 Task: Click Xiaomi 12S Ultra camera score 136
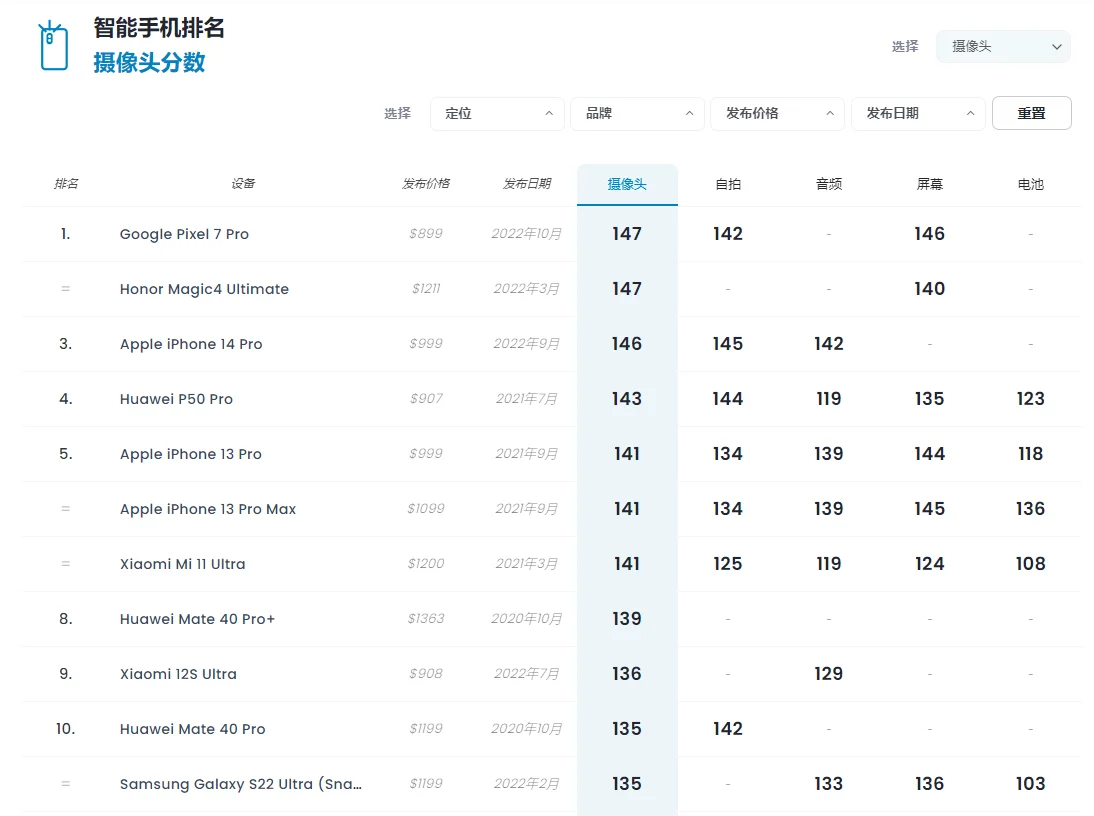pos(627,674)
